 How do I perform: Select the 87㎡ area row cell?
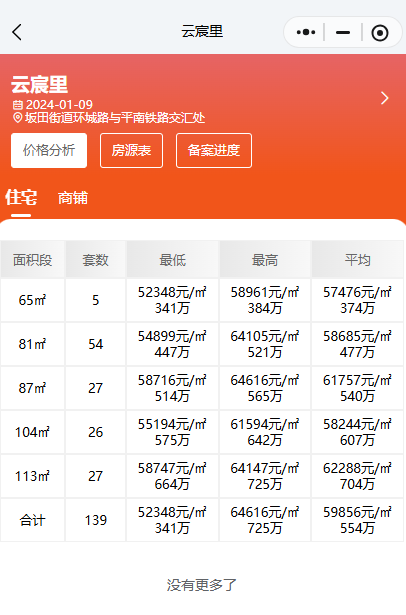(x=33, y=388)
